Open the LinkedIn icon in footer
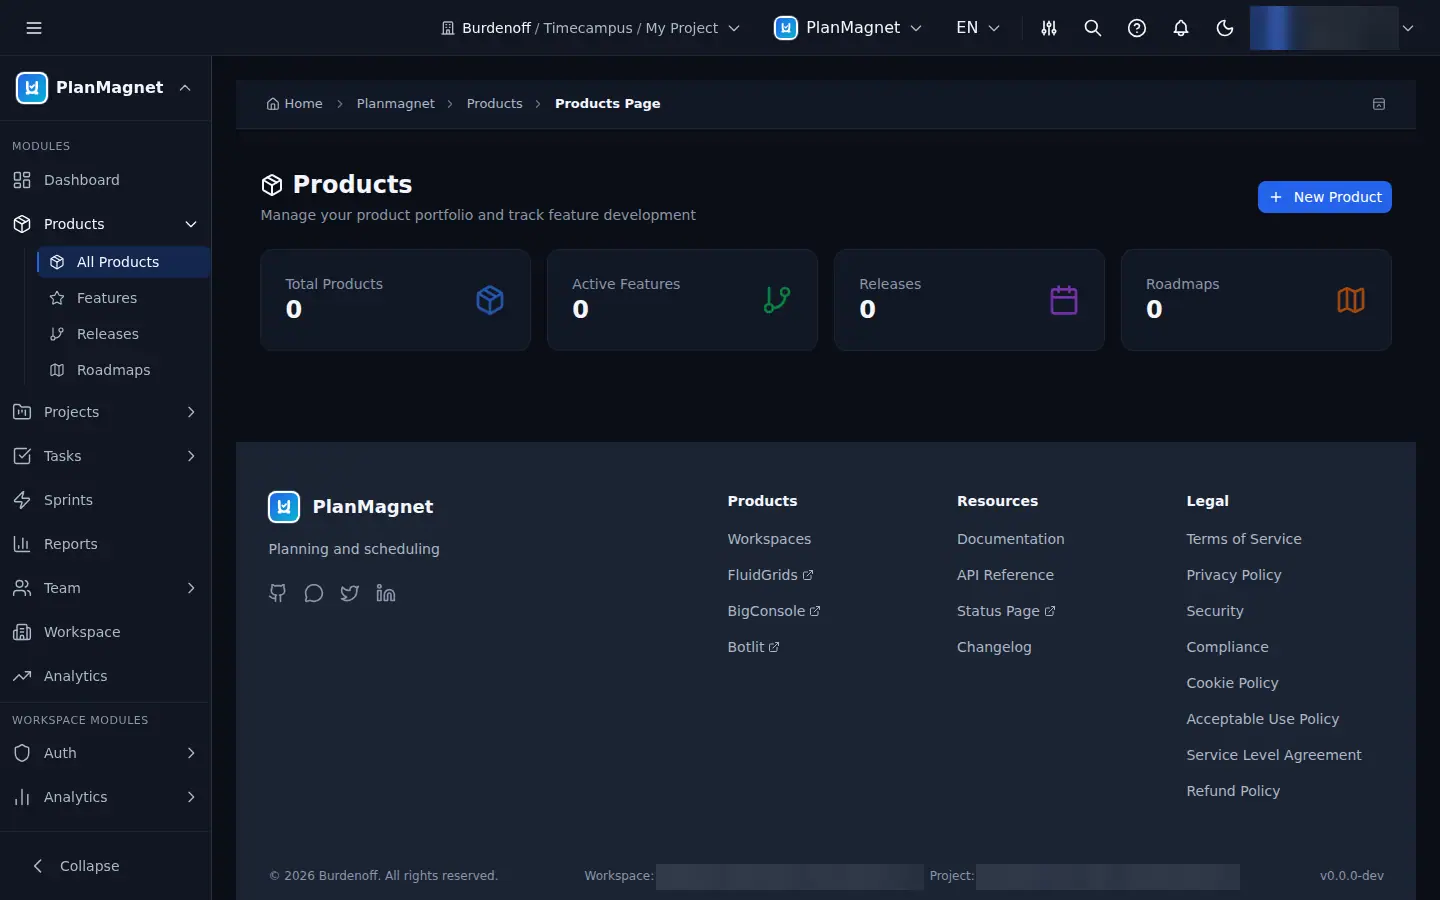1440x900 pixels. 386,594
